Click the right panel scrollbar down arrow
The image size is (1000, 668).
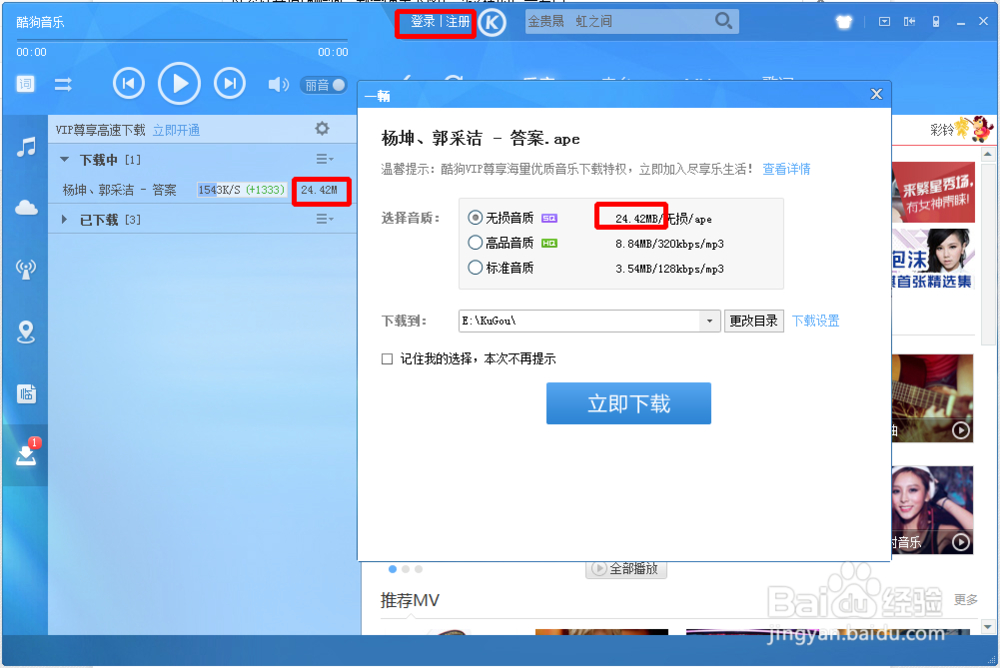point(987,627)
